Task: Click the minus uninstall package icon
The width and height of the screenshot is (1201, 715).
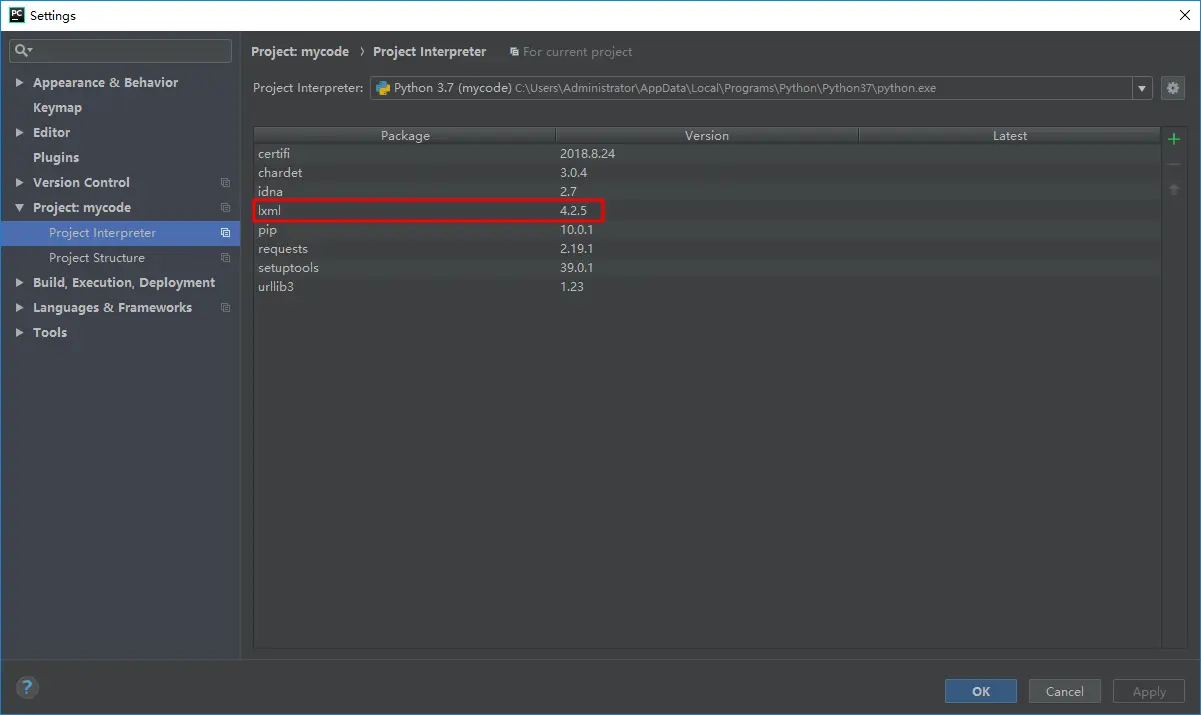Action: tap(1174, 165)
